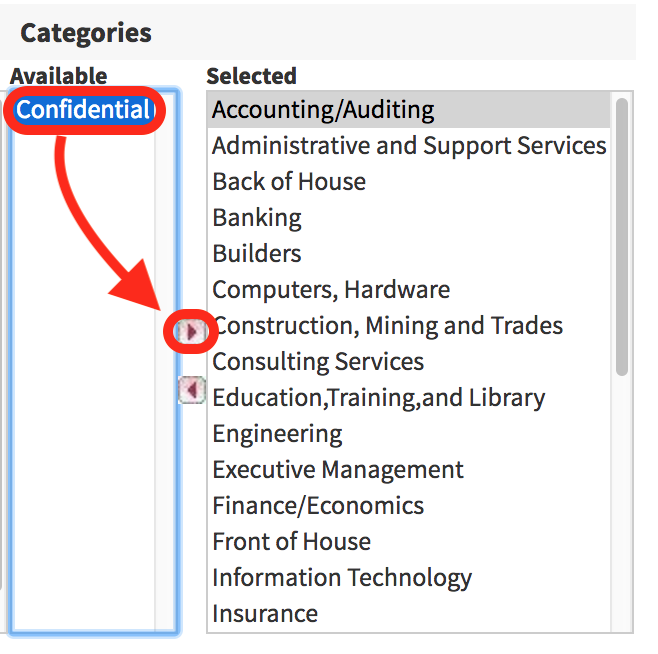Select the Back of House category
The width and height of the screenshot is (658, 654).
(289, 182)
